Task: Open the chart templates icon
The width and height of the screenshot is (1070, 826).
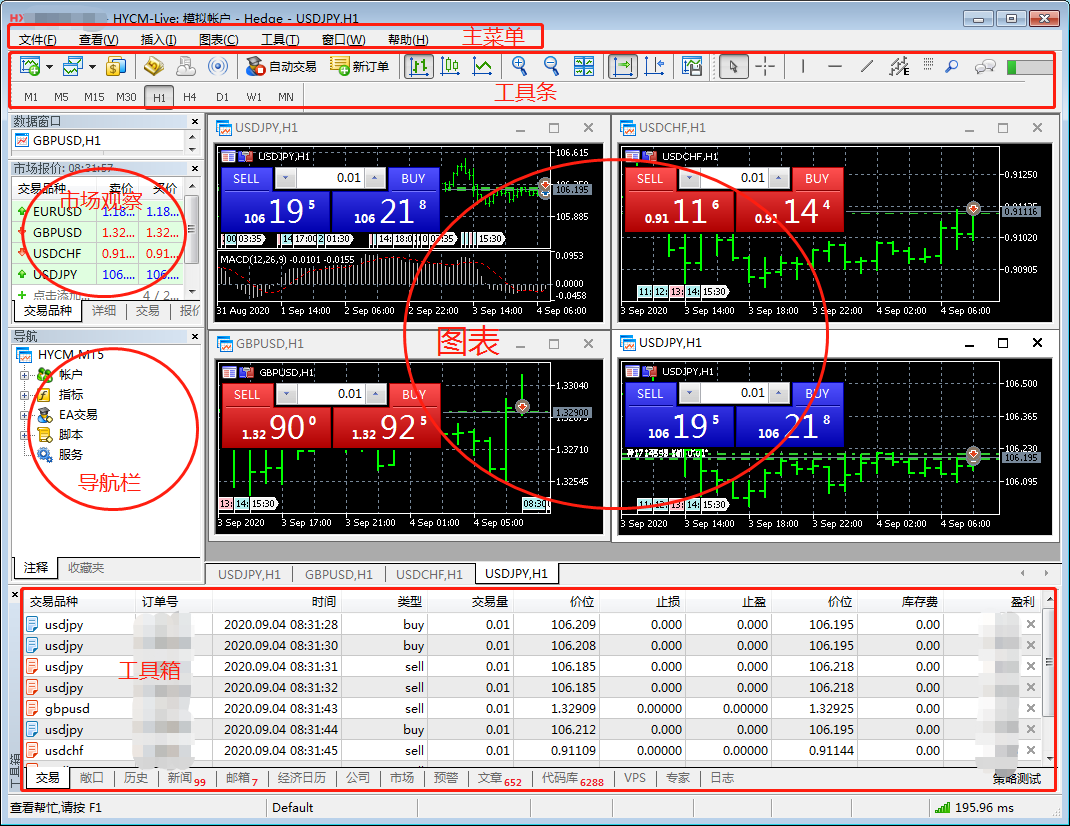Action: tap(691, 66)
